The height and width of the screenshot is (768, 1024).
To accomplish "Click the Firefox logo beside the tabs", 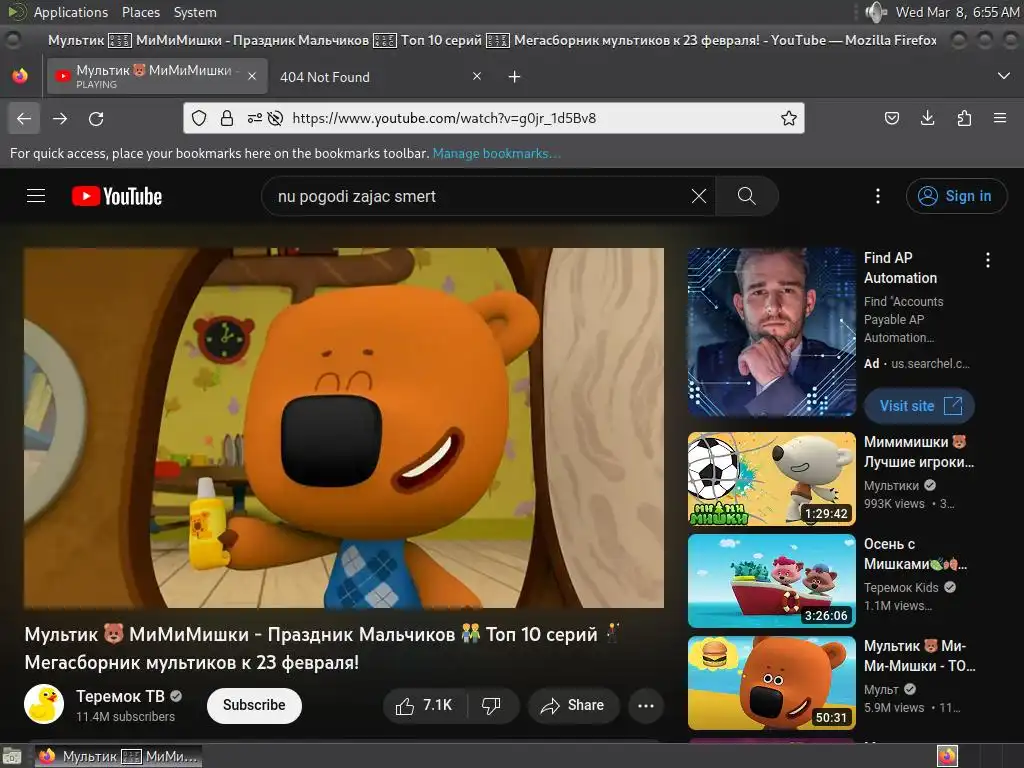I will point(20,76).
